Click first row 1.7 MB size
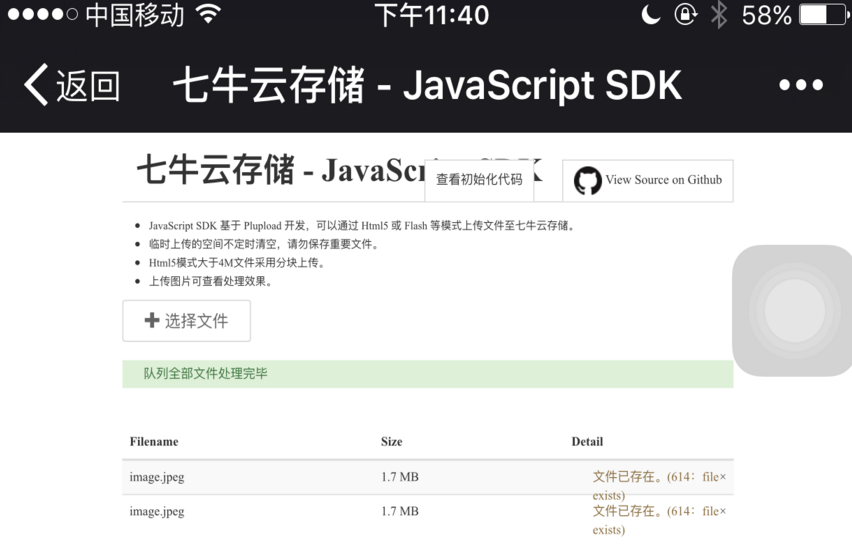The width and height of the screenshot is (852, 550). click(x=400, y=477)
